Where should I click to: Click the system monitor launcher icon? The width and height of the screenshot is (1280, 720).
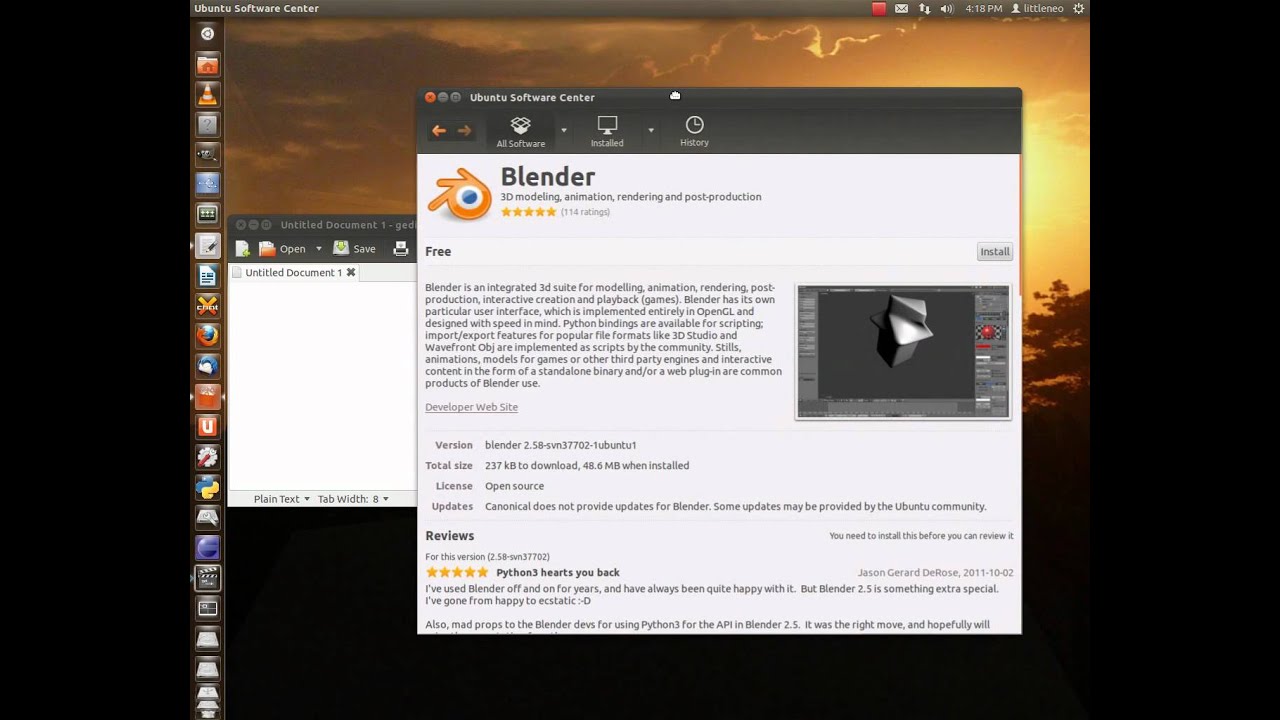(207, 215)
